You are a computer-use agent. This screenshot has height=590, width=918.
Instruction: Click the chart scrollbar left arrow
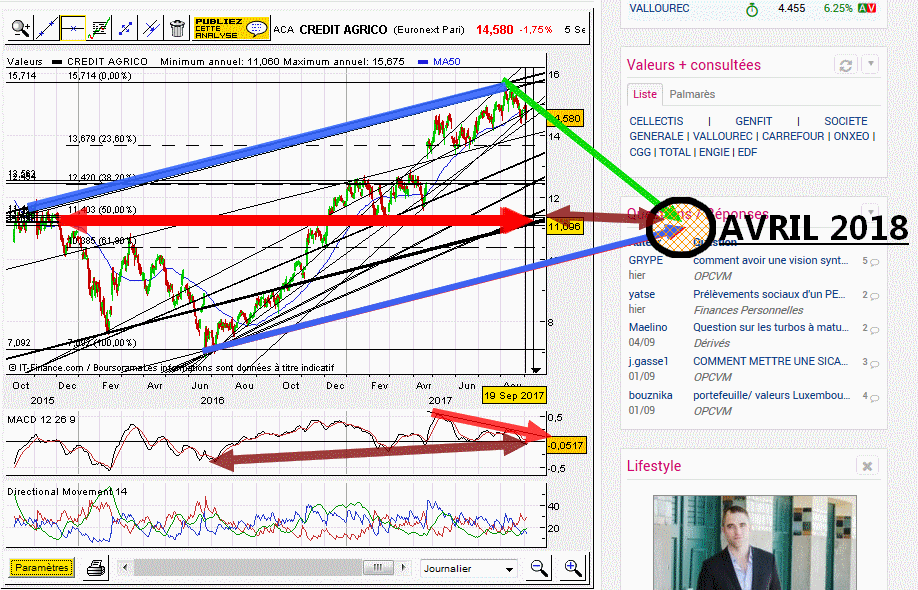click(x=124, y=567)
